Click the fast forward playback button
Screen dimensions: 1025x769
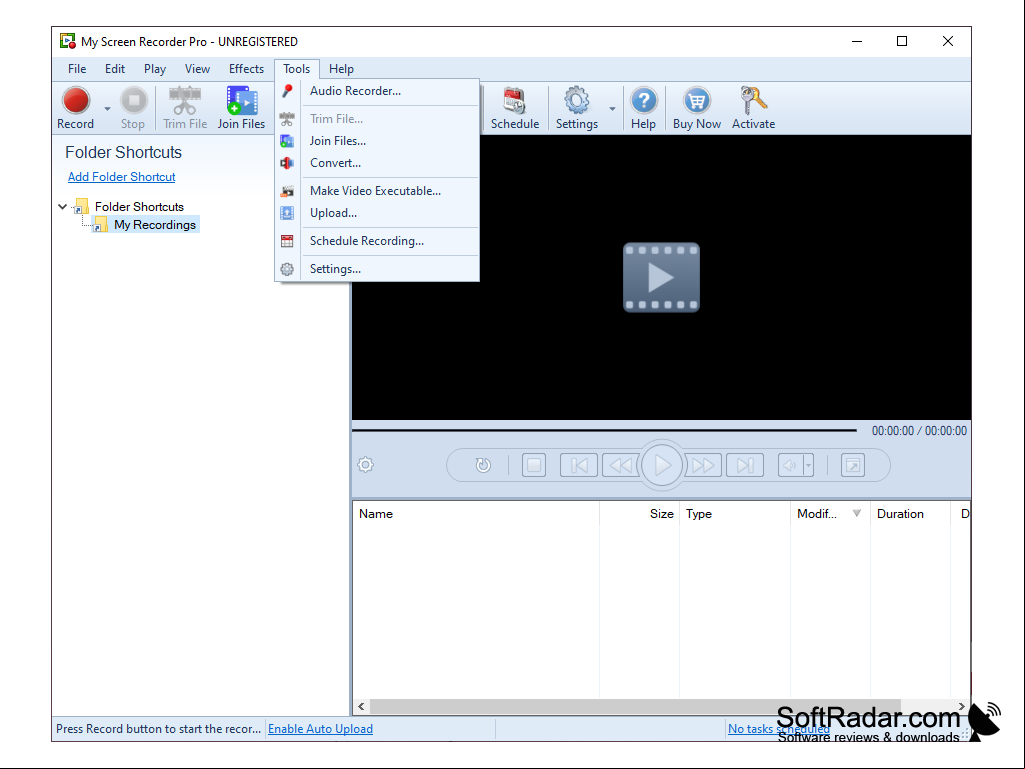pyautogui.click(x=703, y=465)
